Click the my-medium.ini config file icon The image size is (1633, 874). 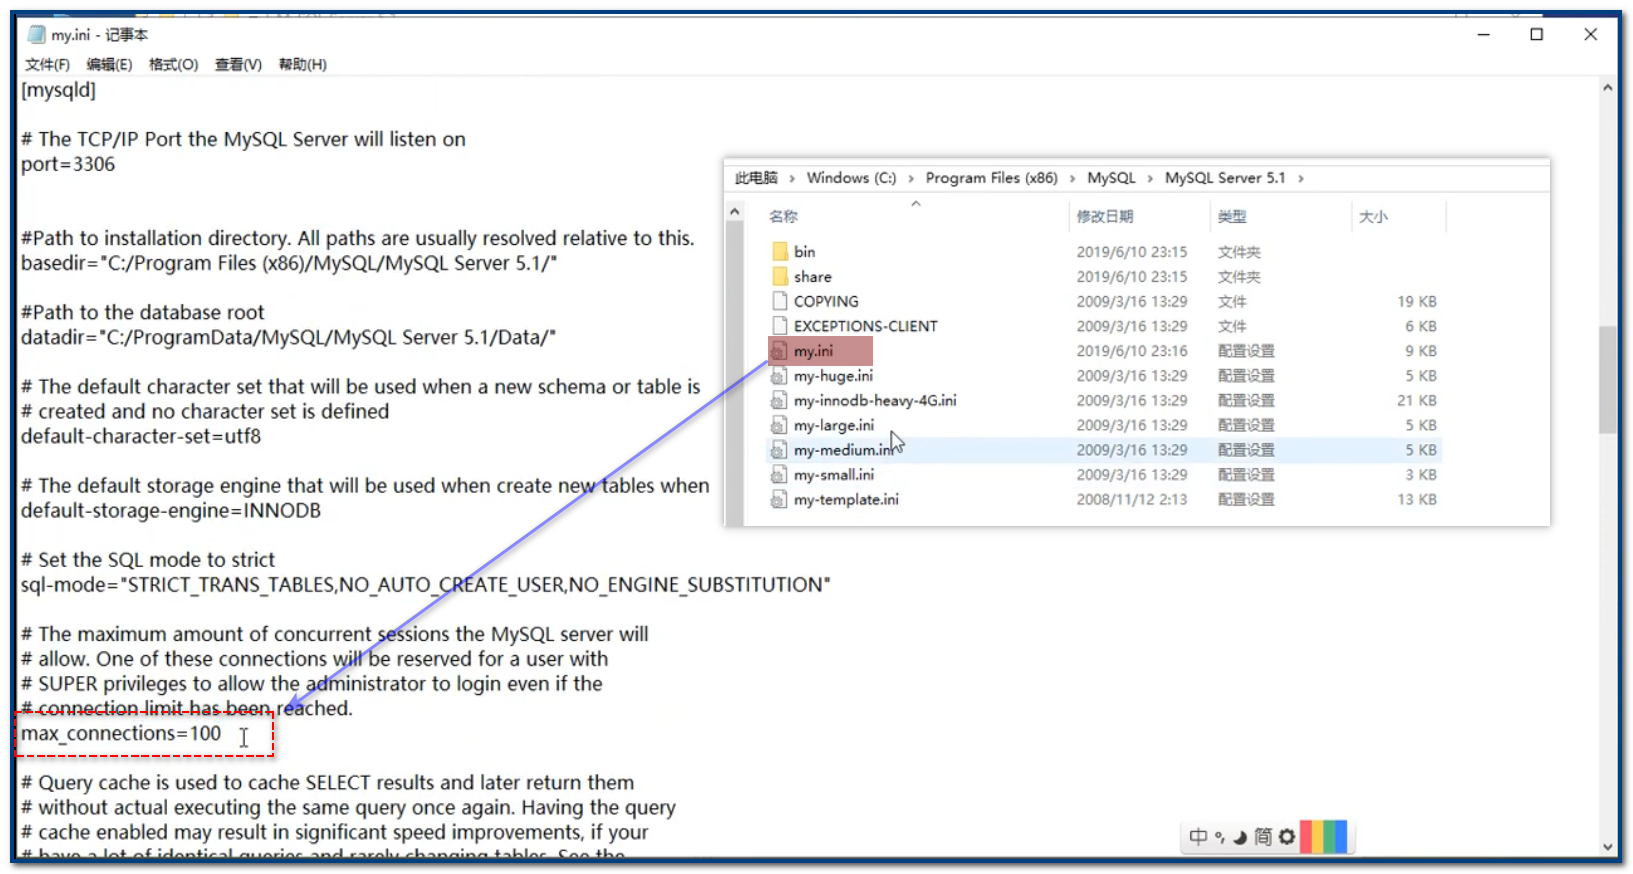(779, 450)
